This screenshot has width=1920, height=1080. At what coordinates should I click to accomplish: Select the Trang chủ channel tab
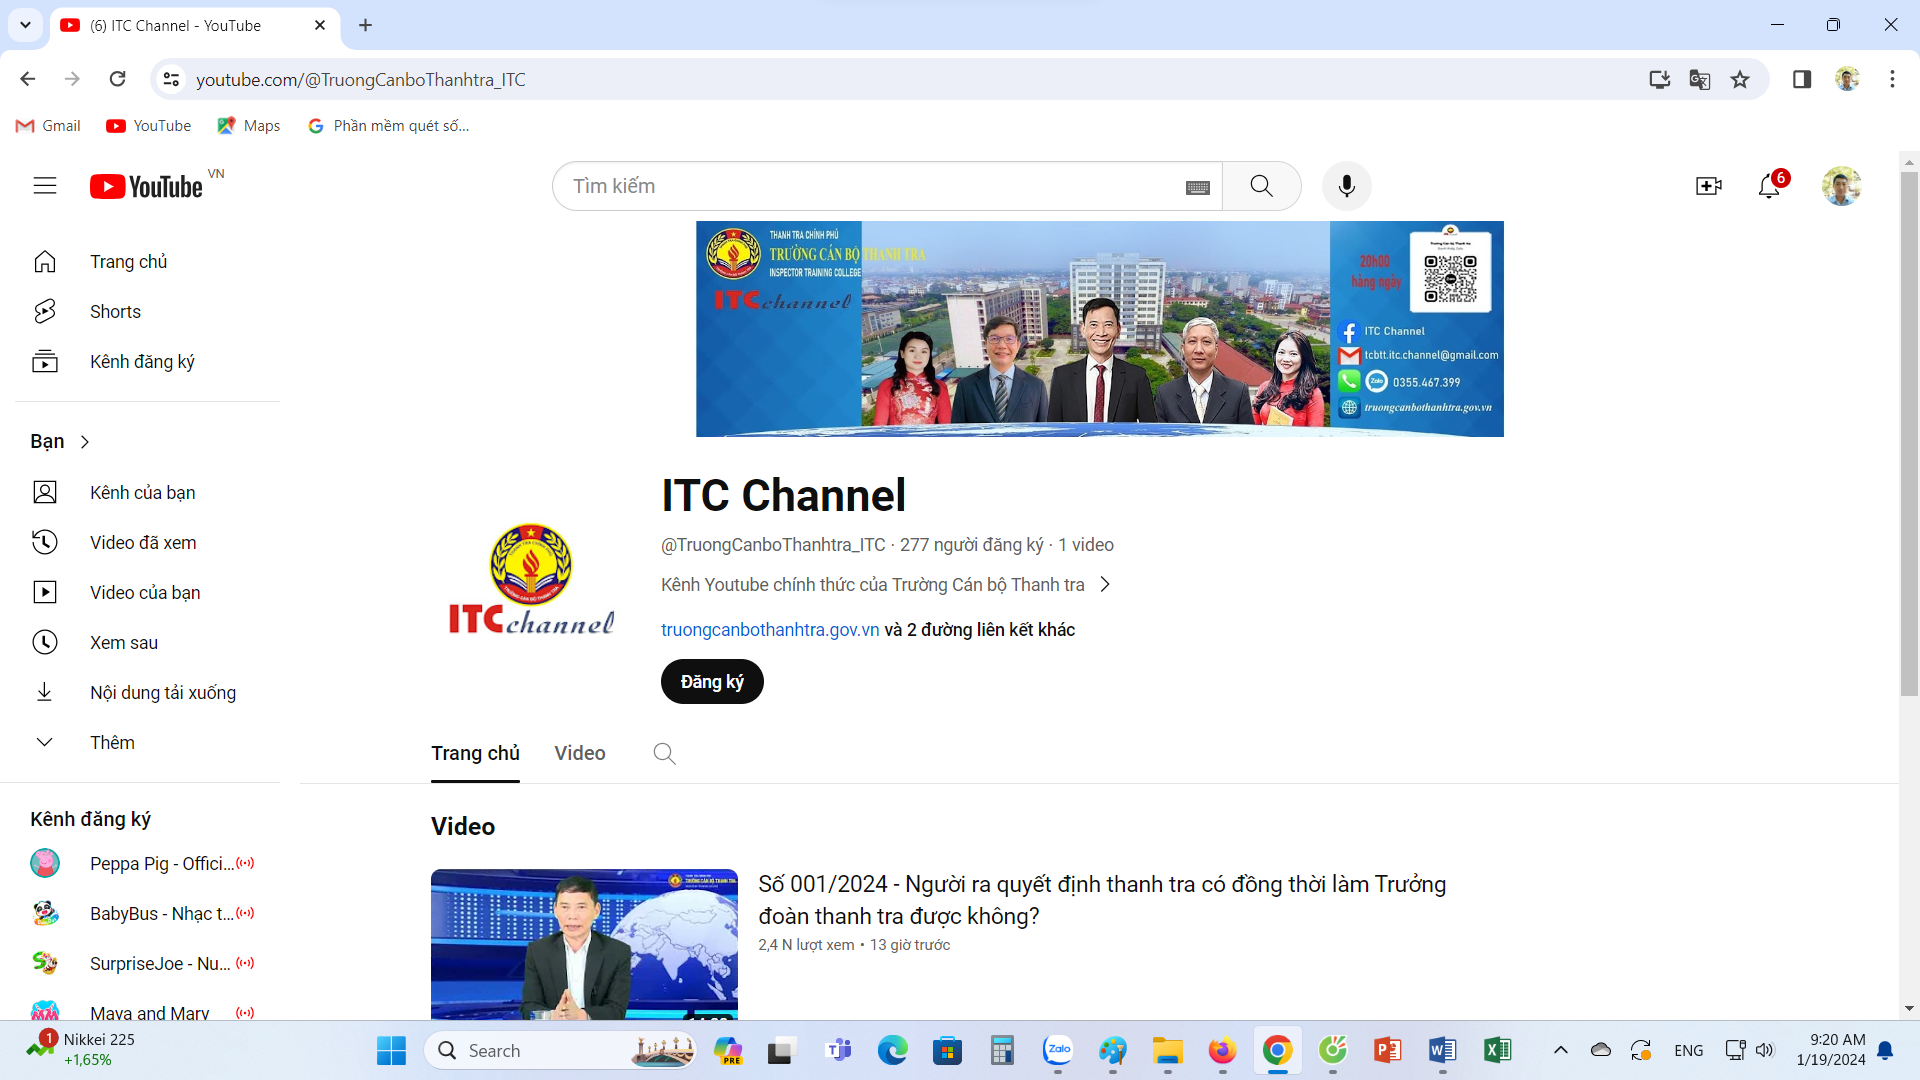coord(475,754)
